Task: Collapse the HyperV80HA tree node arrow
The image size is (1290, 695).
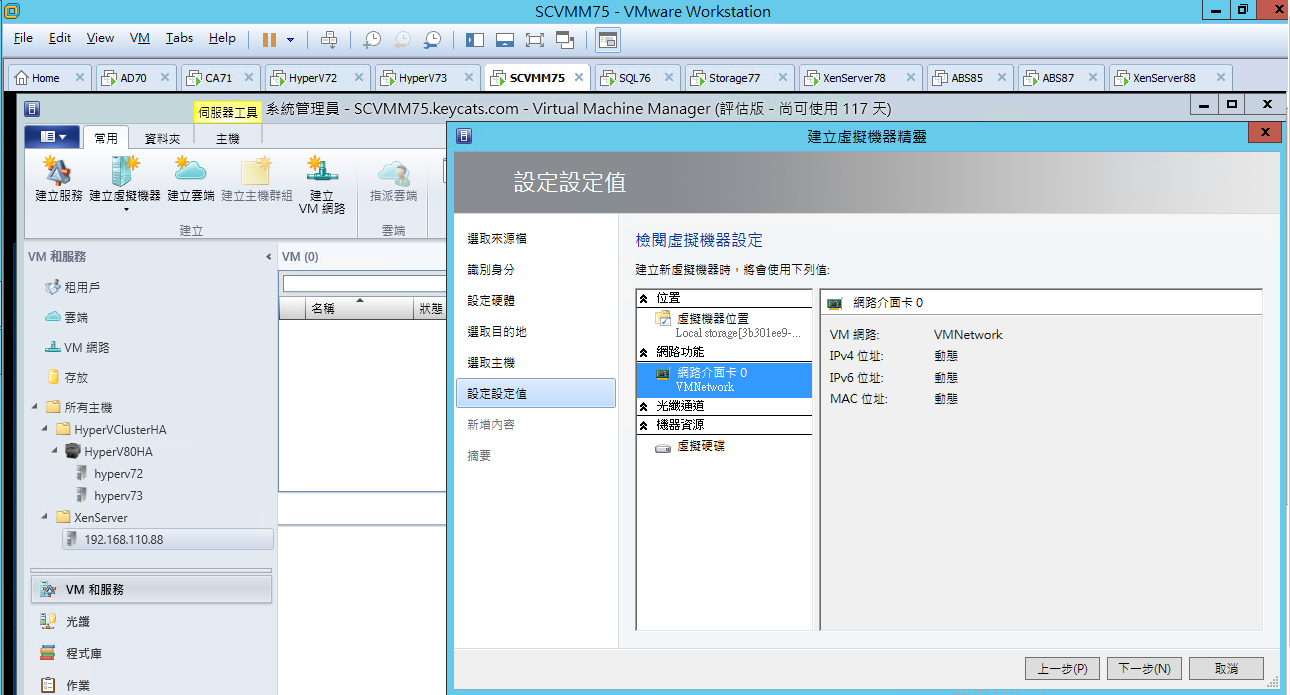Action: click(55, 451)
